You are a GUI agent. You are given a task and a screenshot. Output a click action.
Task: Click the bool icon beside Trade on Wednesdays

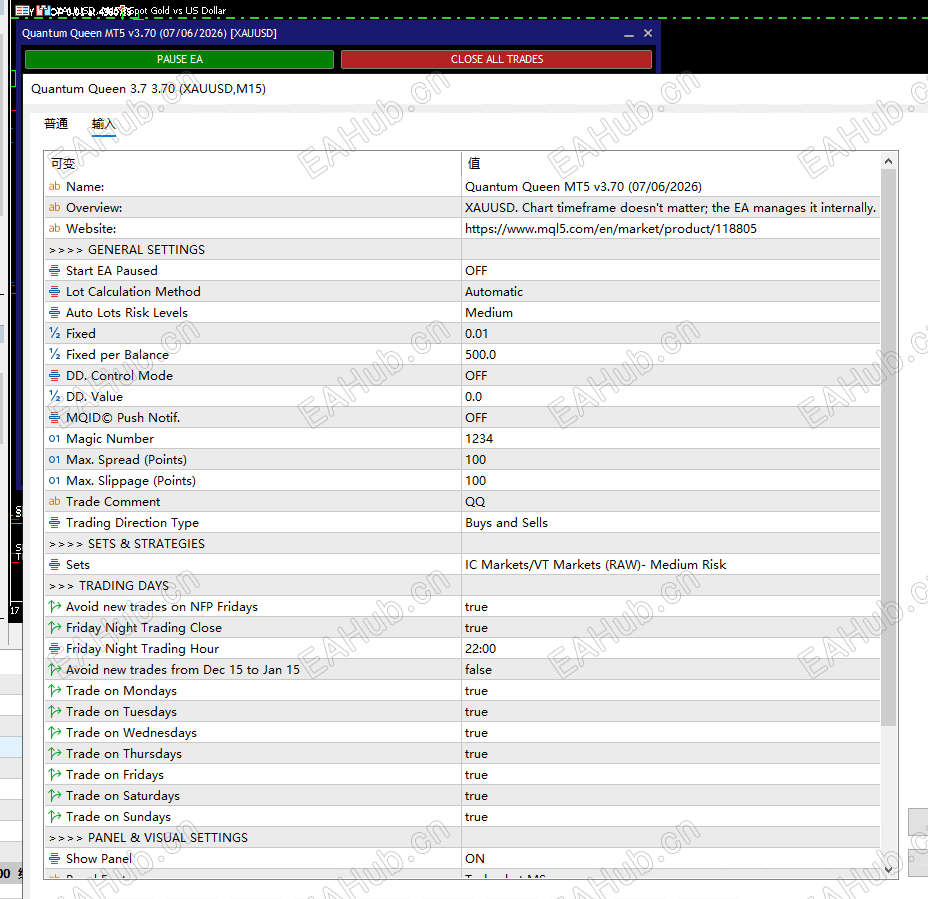pos(54,733)
